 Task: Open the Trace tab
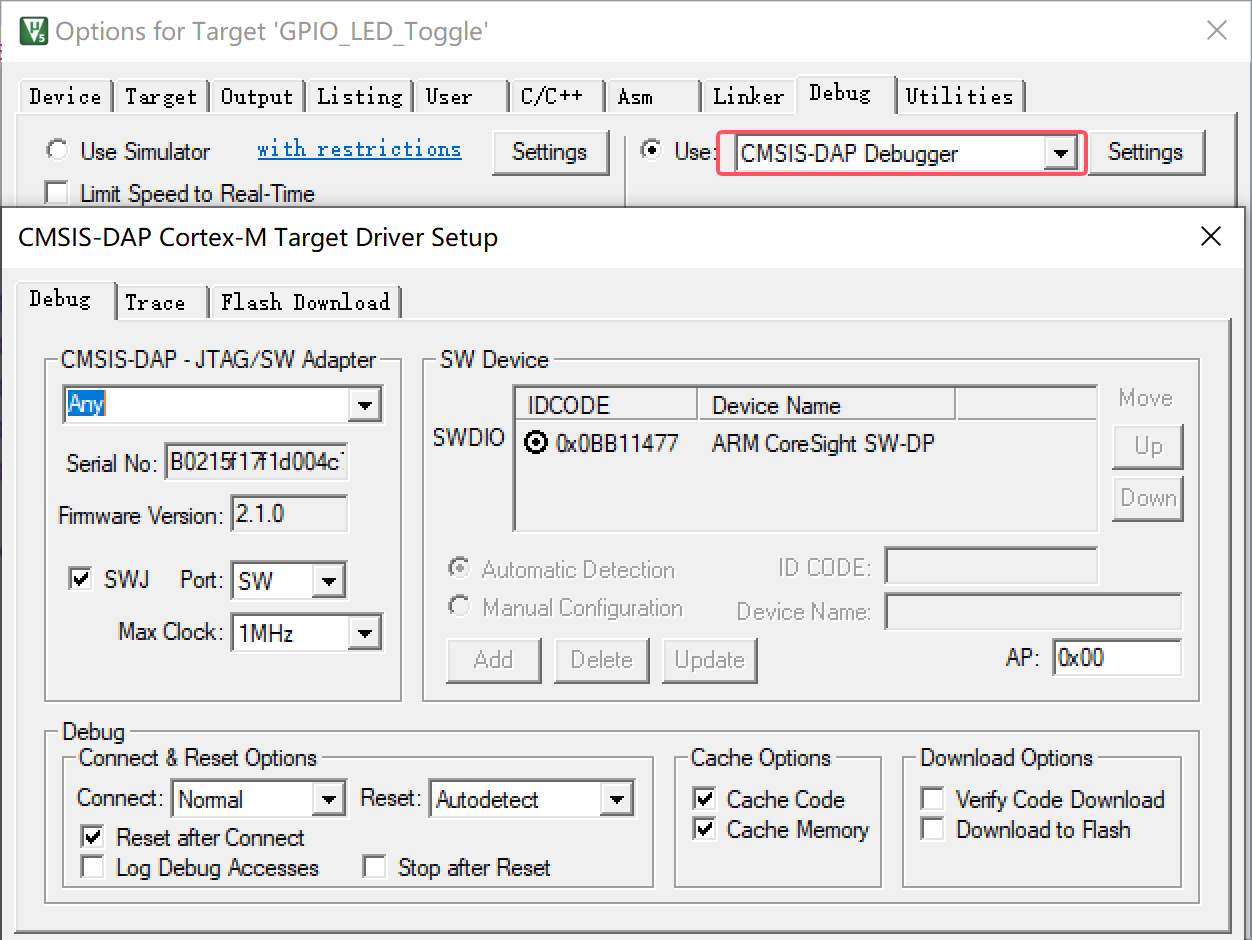(155, 302)
